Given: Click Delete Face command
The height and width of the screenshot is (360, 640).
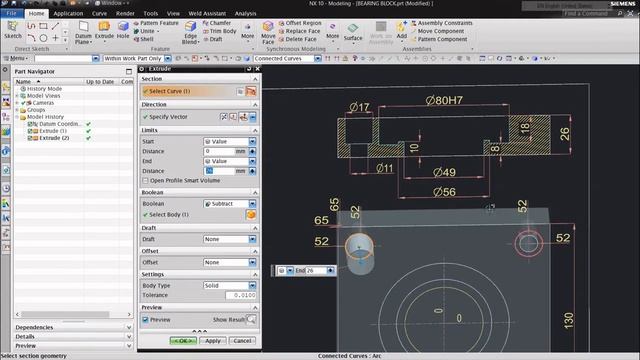Looking at the screenshot, I should 297,39.
